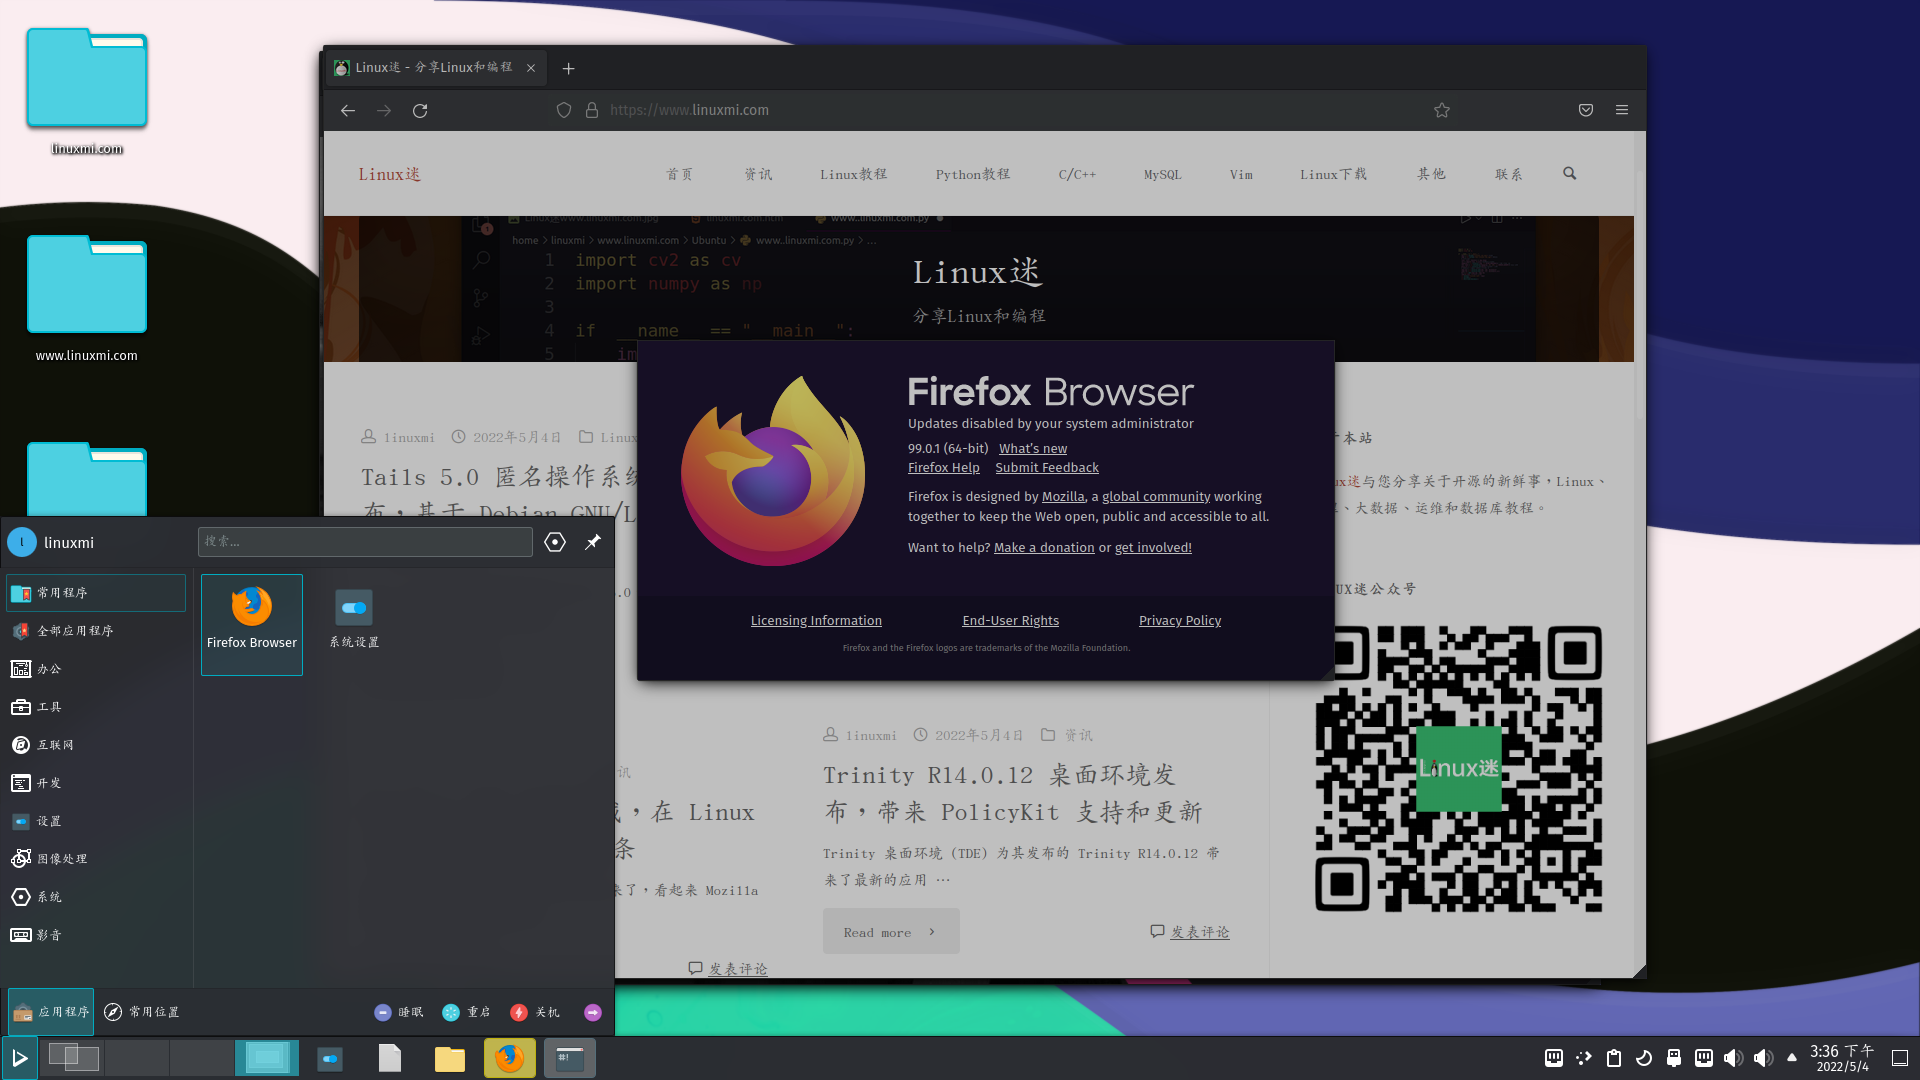Click Make a donation link
This screenshot has height=1080, width=1920.
pyautogui.click(x=1044, y=547)
